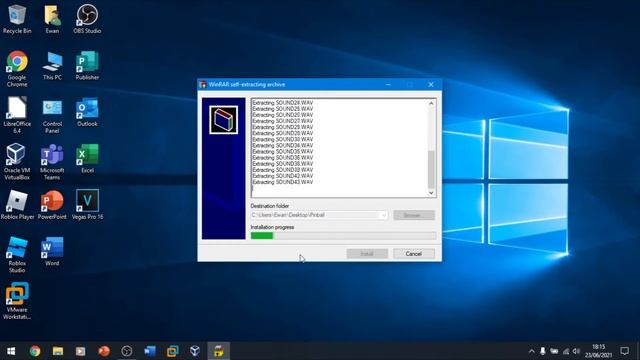The height and width of the screenshot is (360, 640).
Task: Open the Ewan user folder icon
Action: pyautogui.click(x=52, y=19)
